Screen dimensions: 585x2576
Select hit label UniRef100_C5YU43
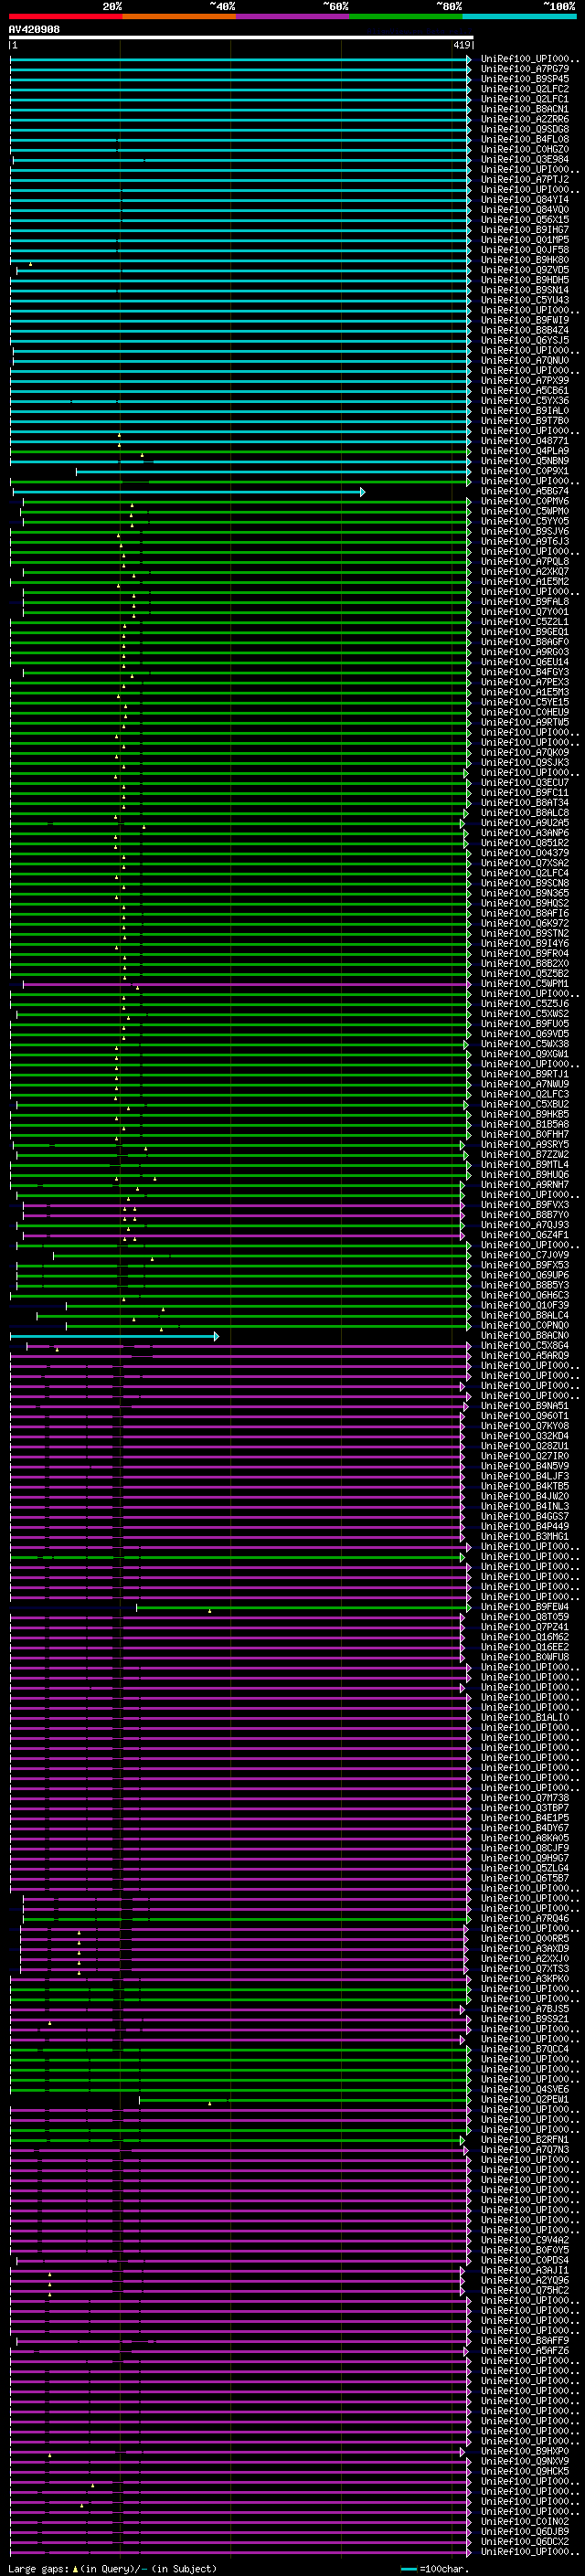pos(525,300)
